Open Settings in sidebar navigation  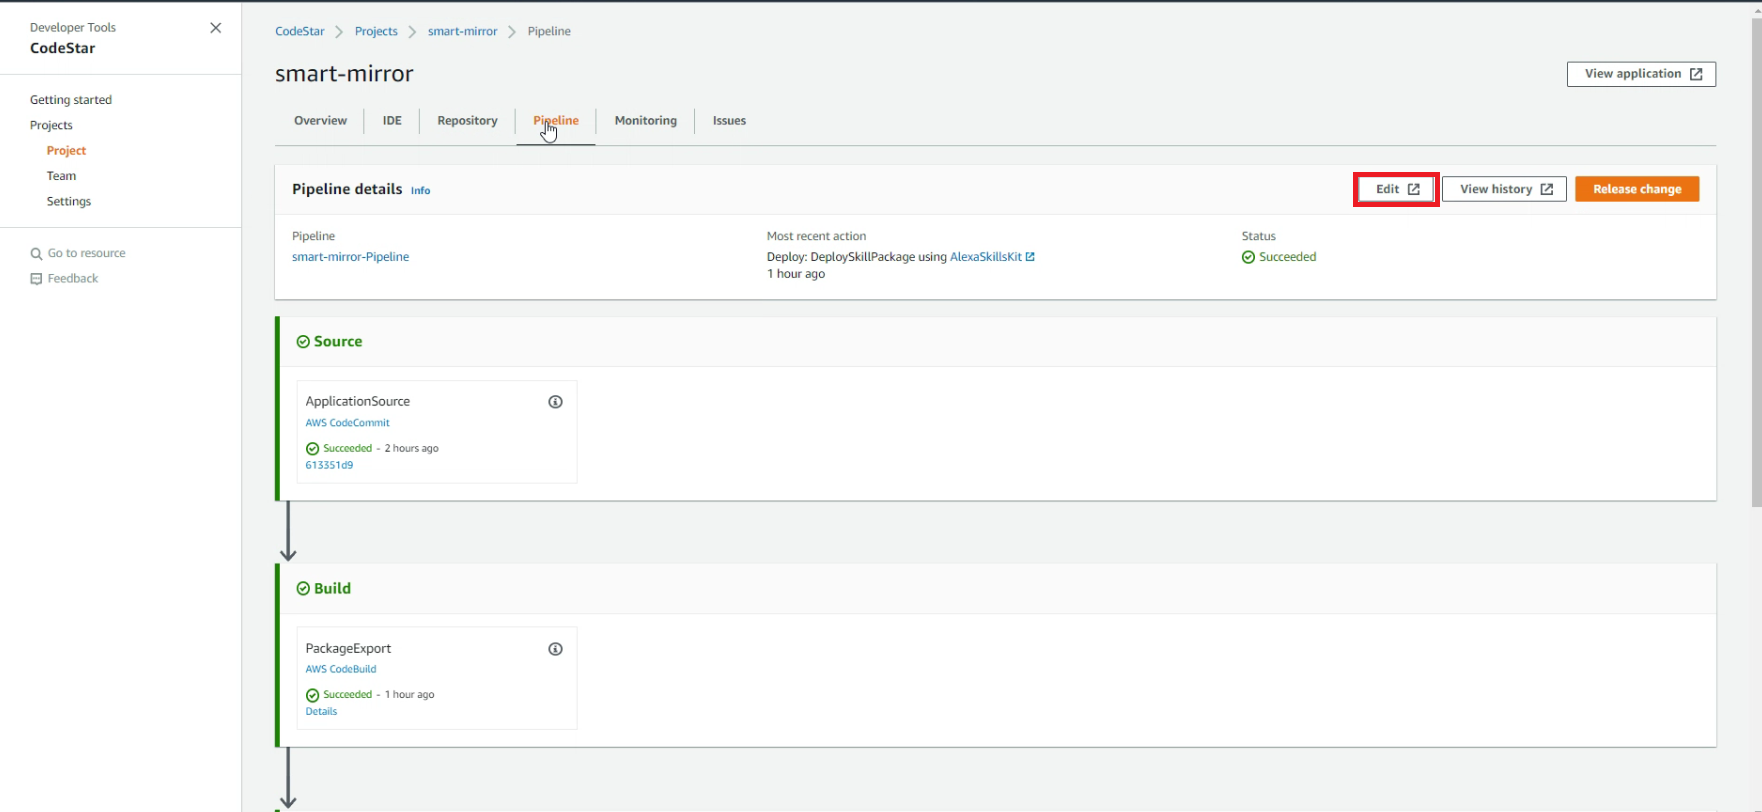[x=69, y=202]
